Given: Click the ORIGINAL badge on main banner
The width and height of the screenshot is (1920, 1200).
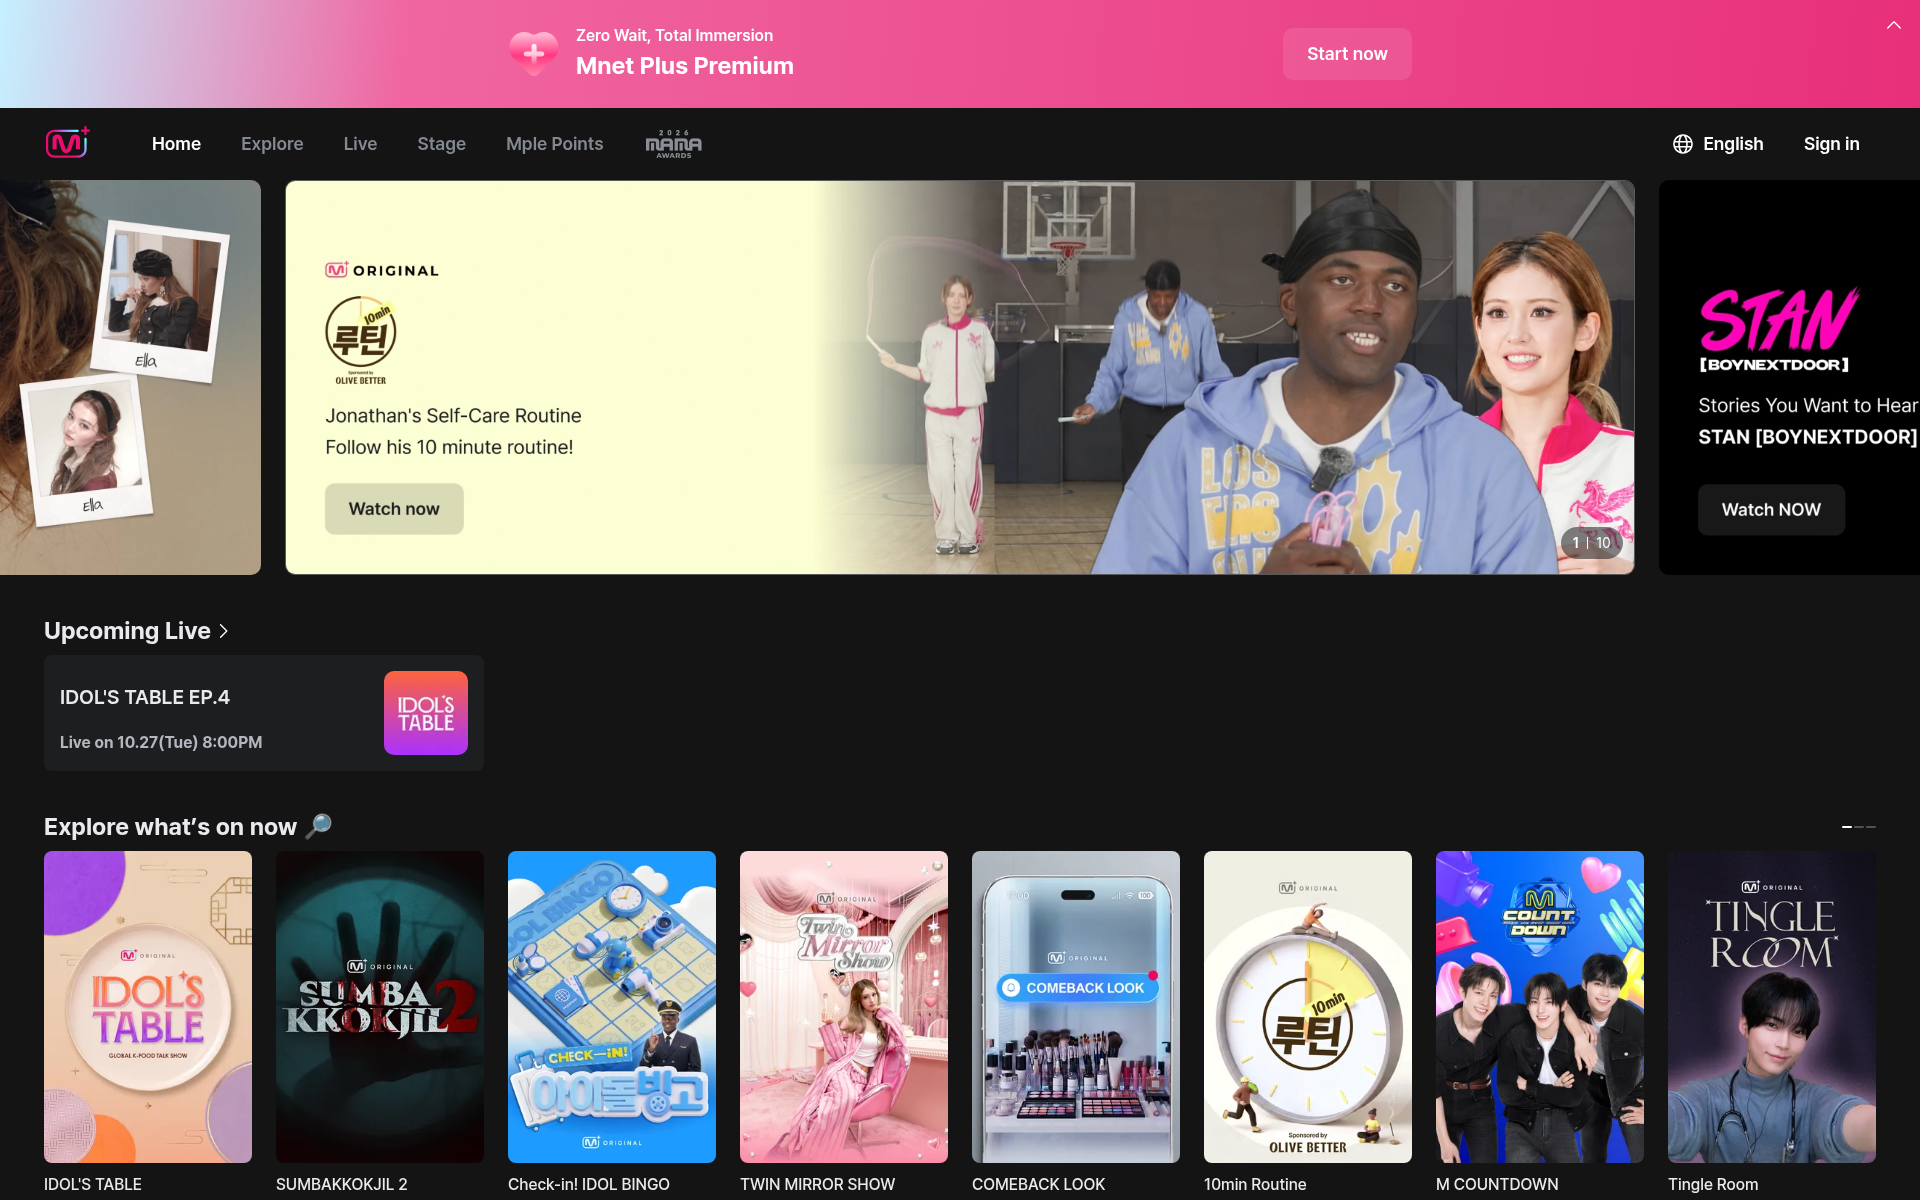Looking at the screenshot, I should point(382,270).
